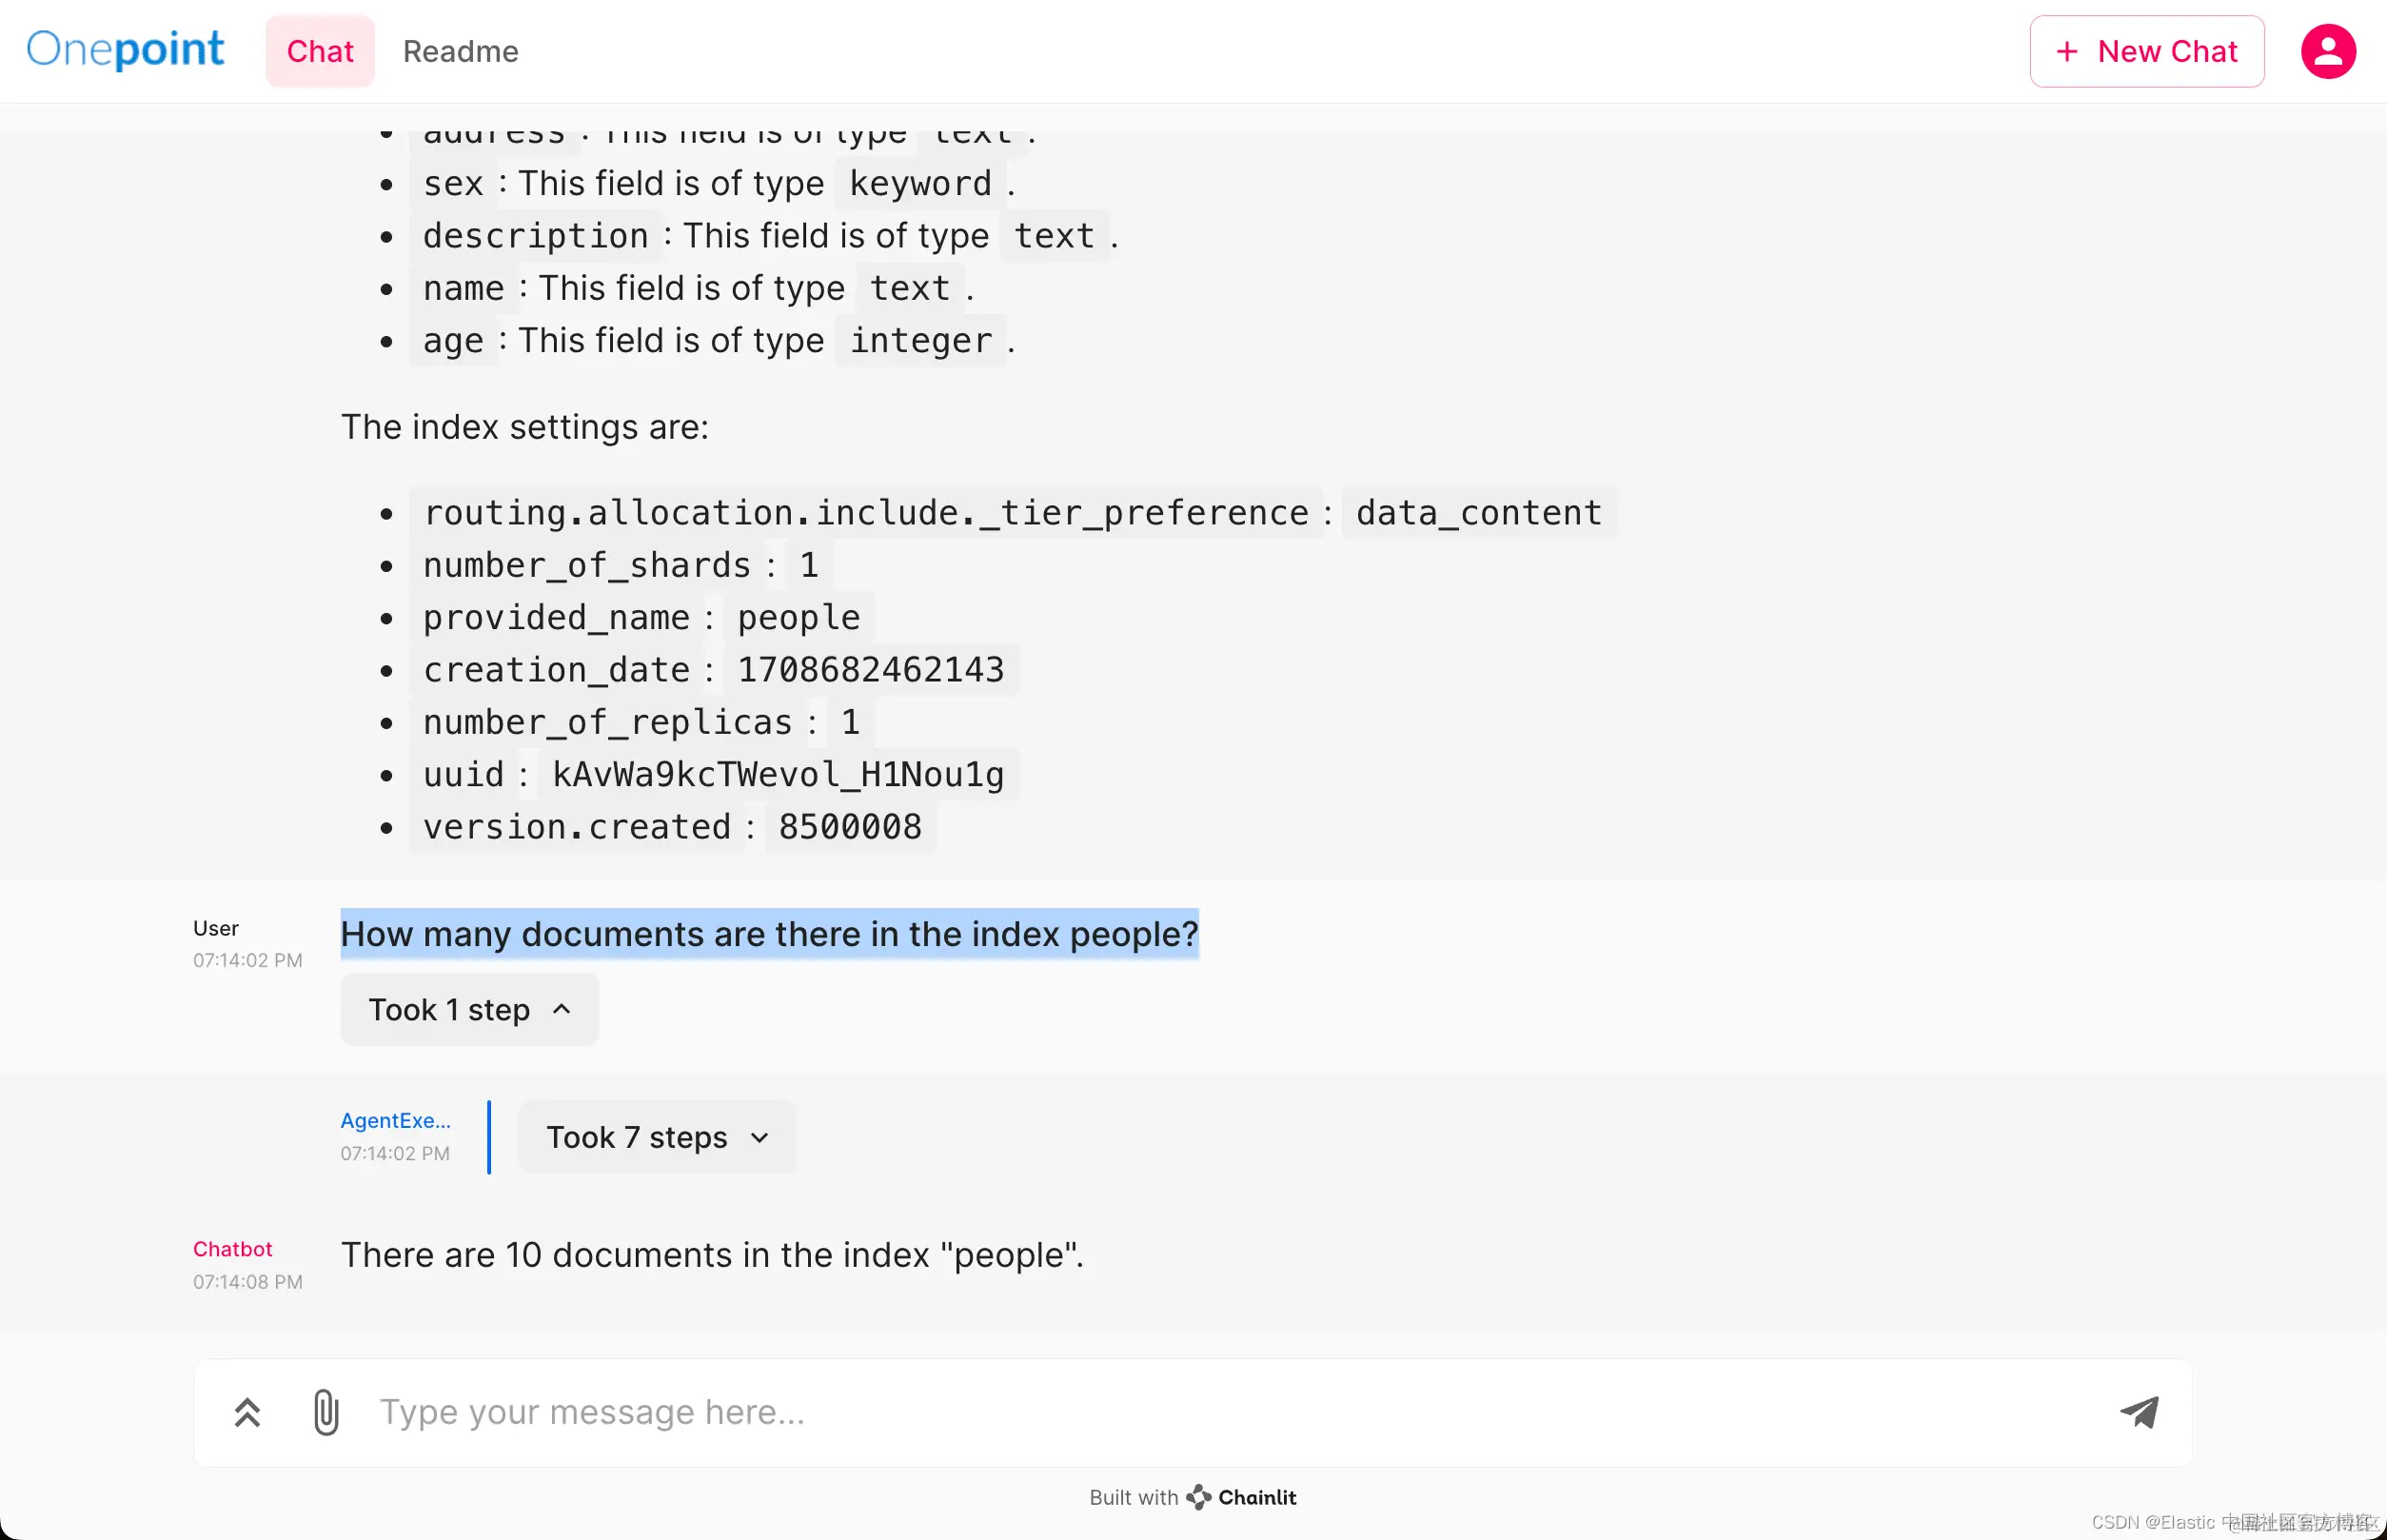Screen dimensions: 2387x1540
Task: Click the double-chevron history icon
Action: (x=247, y=1412)
